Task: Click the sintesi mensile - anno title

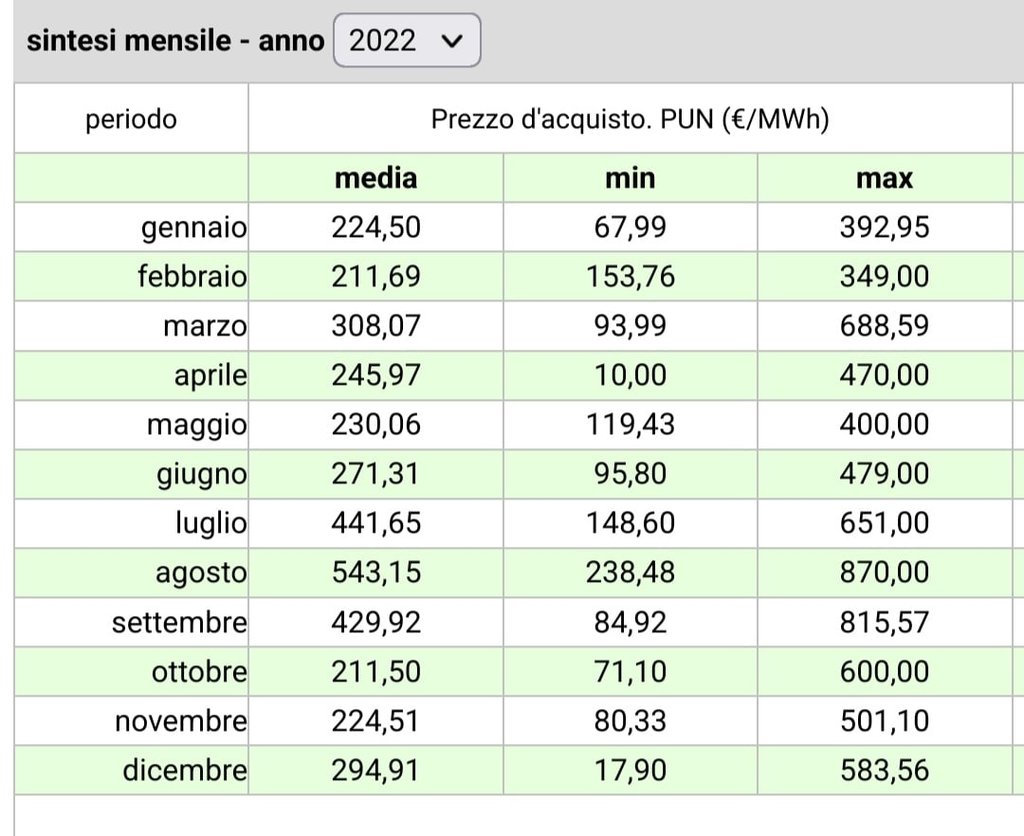Action: (x=175, y=40)
